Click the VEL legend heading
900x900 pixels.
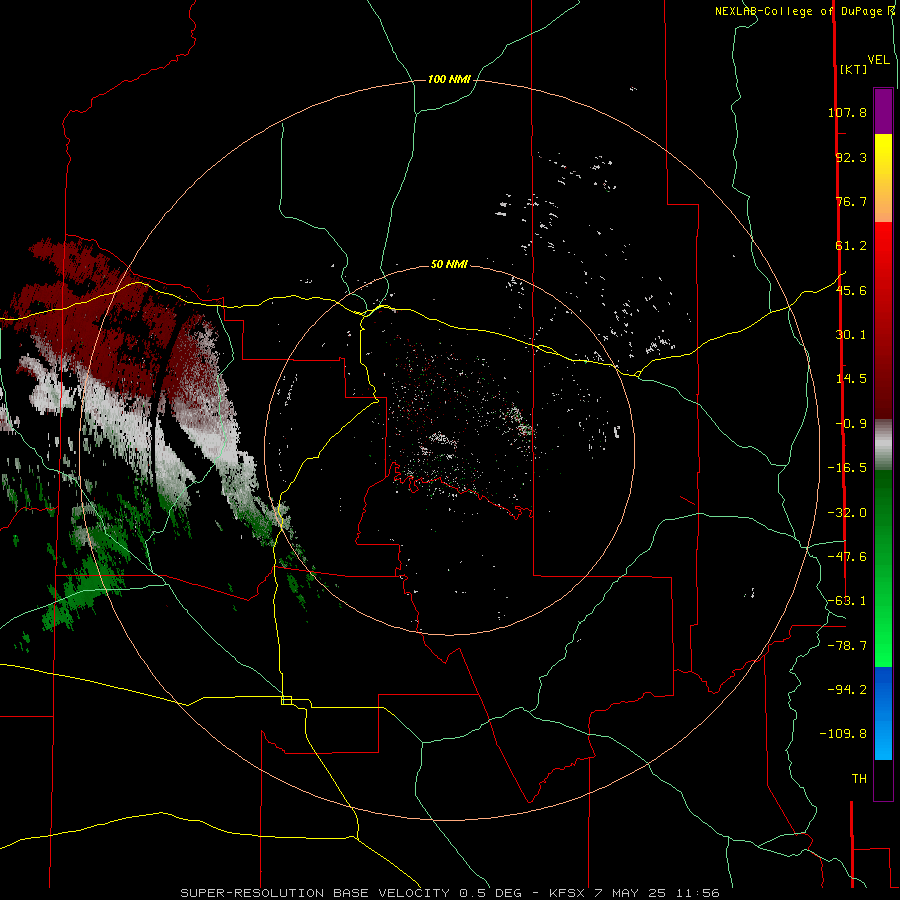[x=878, y=60]
